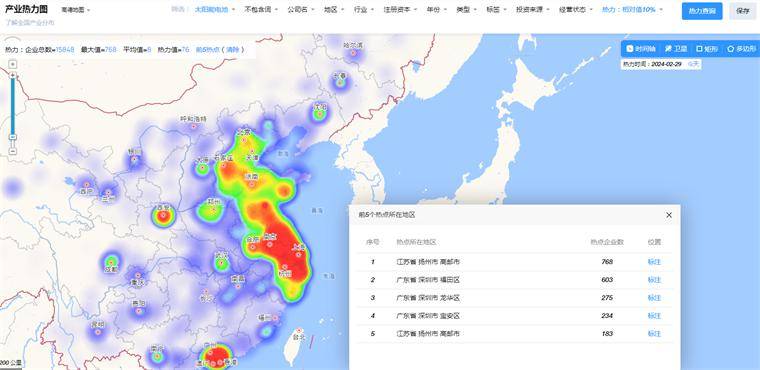Viewport: 760px width, 370px height.
Task: Click the 福州 city marker
Action: (275, 319)
